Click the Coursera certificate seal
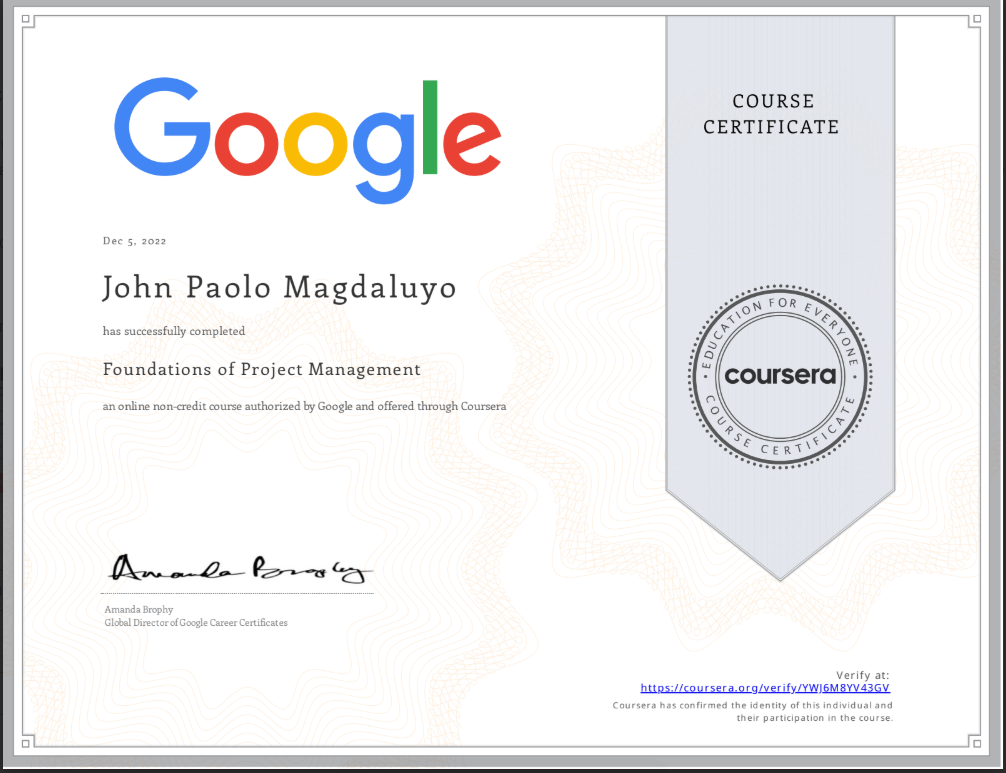 pos(780,377)
